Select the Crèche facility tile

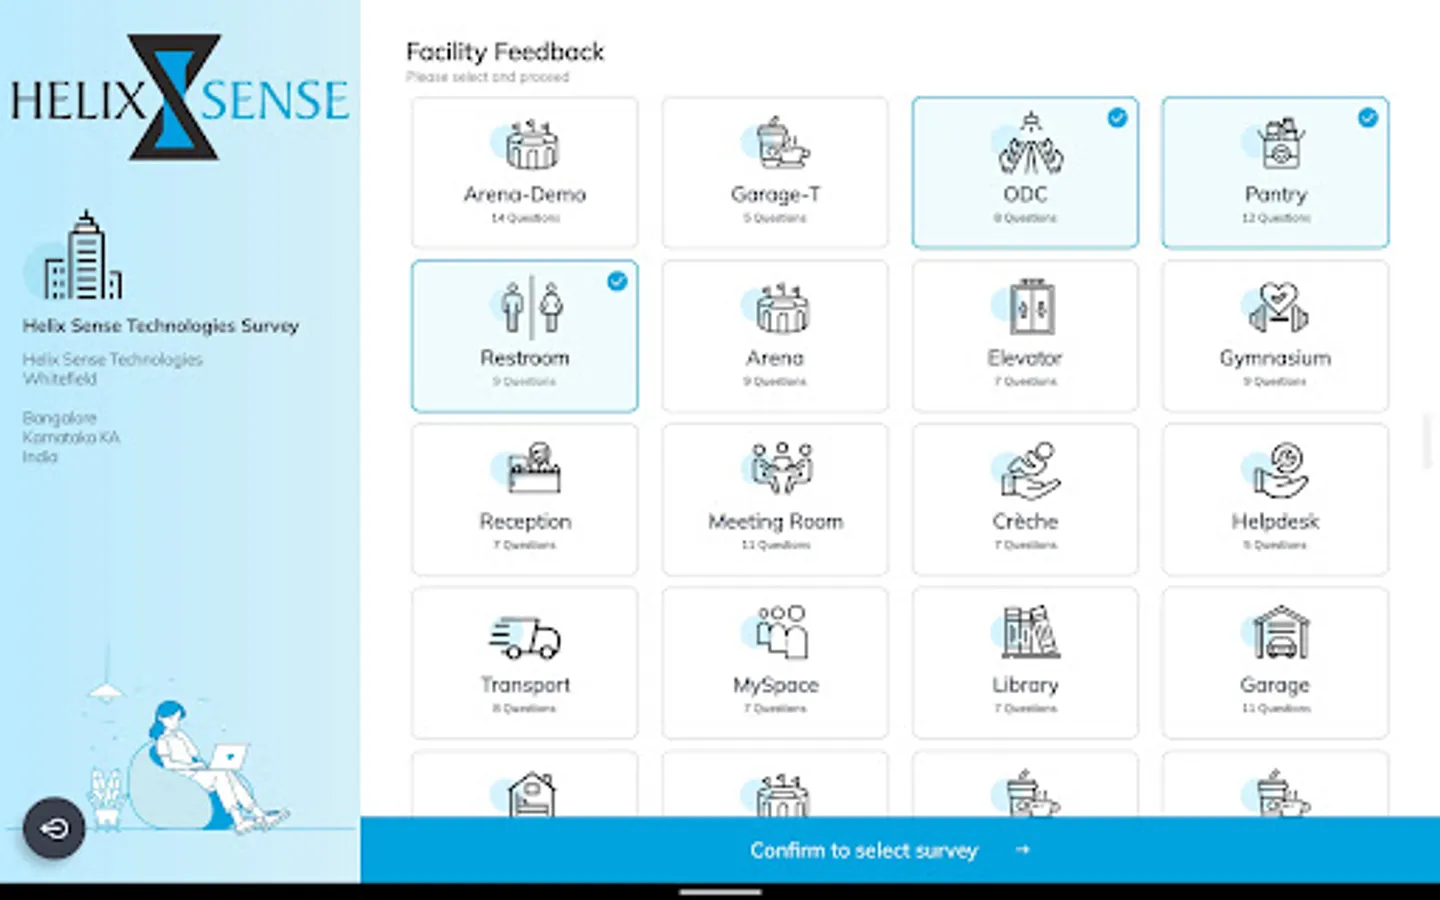(x=1025, y=499)
